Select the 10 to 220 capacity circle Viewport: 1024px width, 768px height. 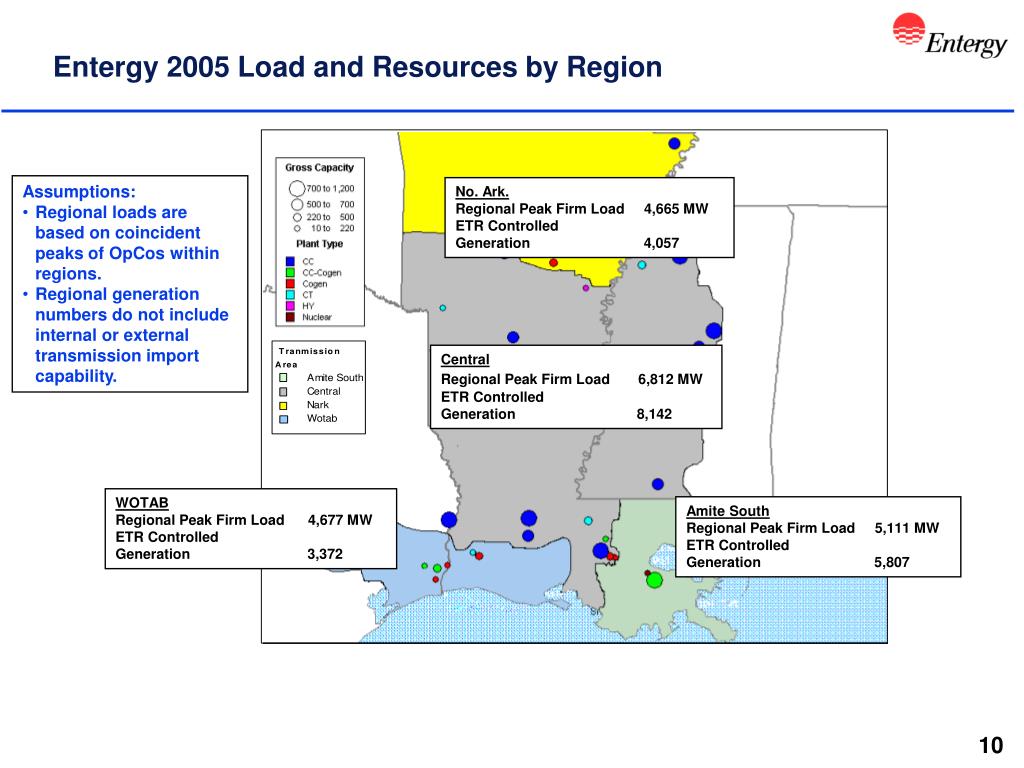[x=297, y=229]
